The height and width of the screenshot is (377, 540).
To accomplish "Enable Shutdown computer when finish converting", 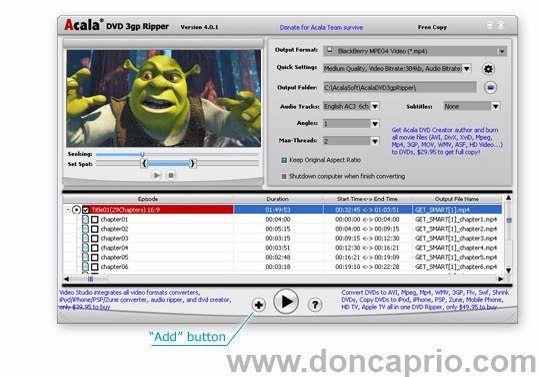I will [x=284, y=177].
